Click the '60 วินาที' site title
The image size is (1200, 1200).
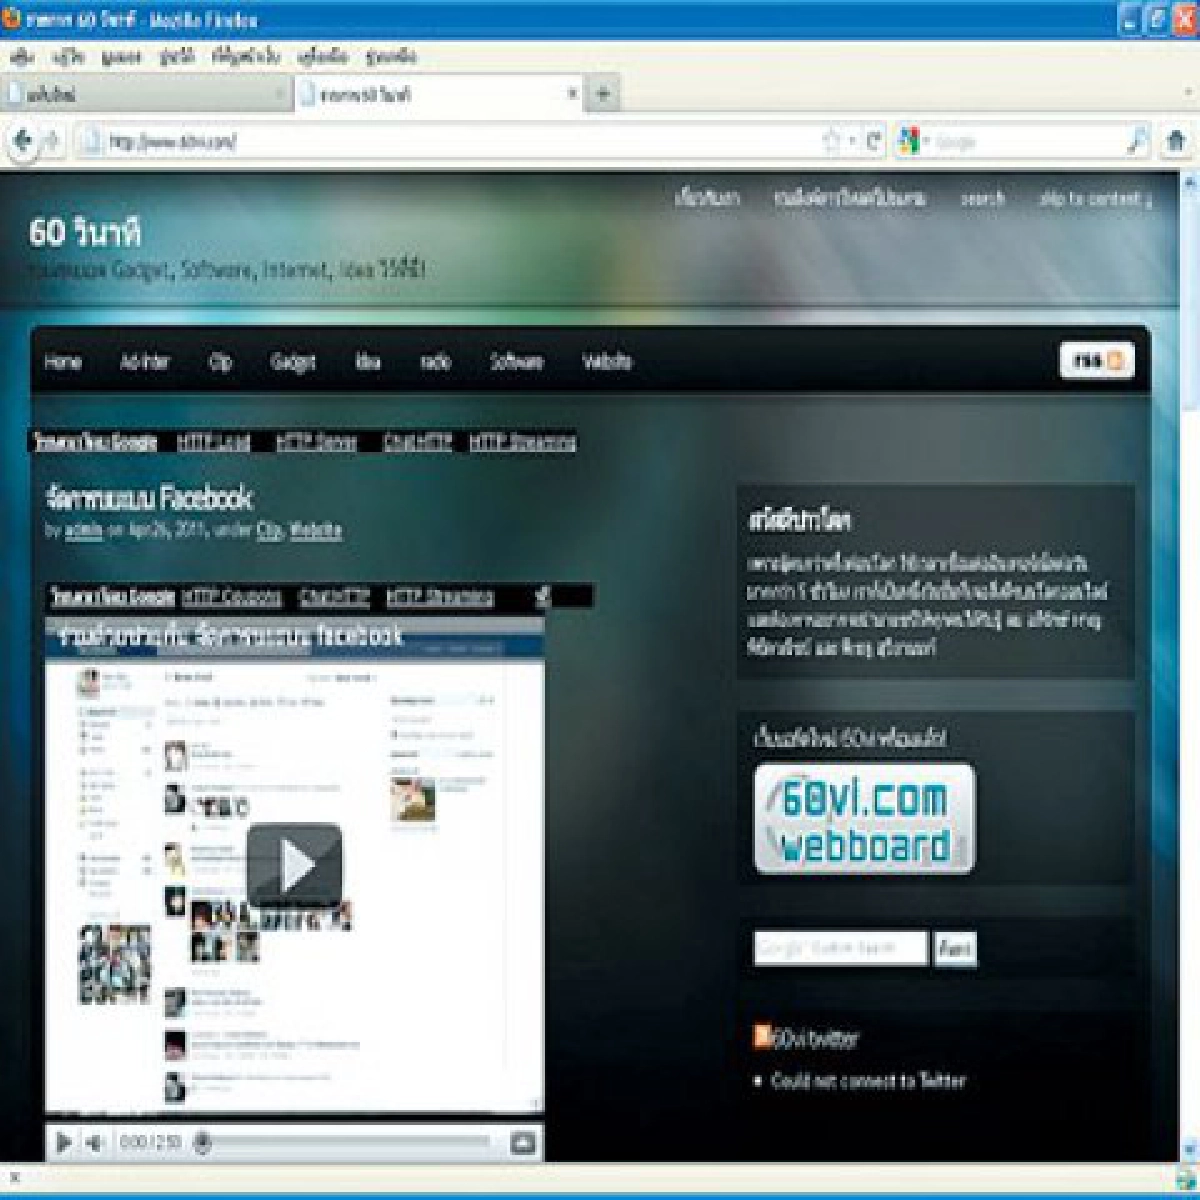click(x=85, y=233)
